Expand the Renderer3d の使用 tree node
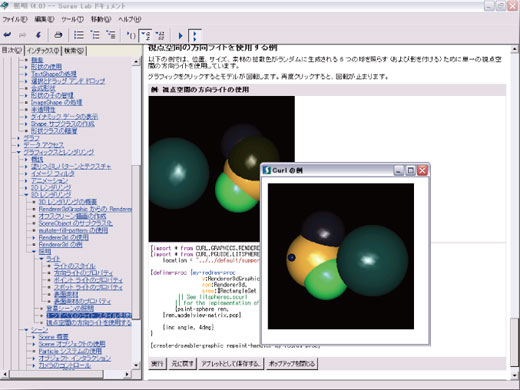The image size is (520, 390). (34, 237)
